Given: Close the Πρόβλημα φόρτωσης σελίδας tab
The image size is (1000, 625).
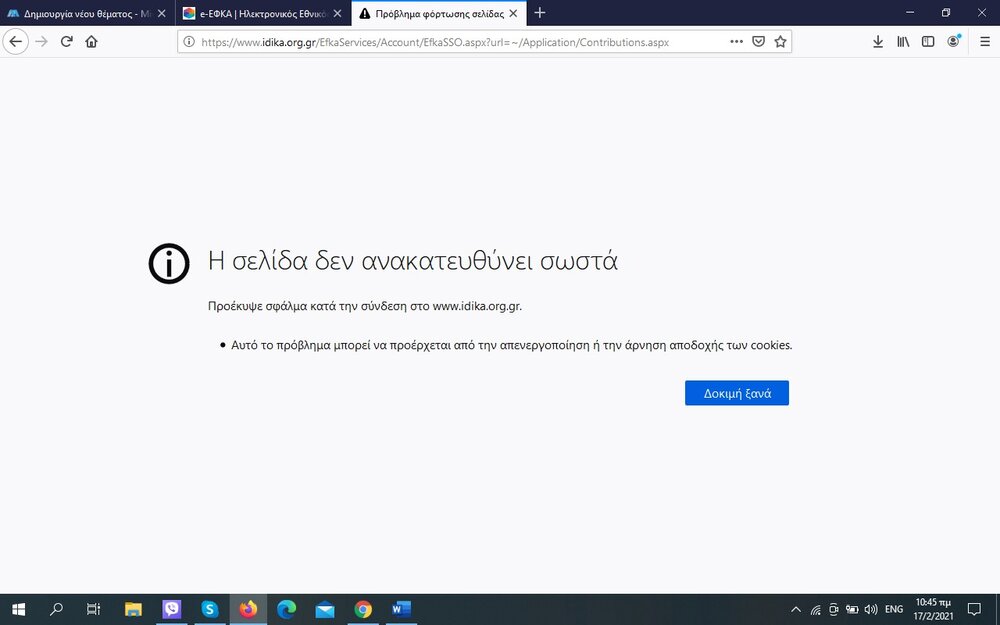Looking at the screenshot, I should pos(515,13).
